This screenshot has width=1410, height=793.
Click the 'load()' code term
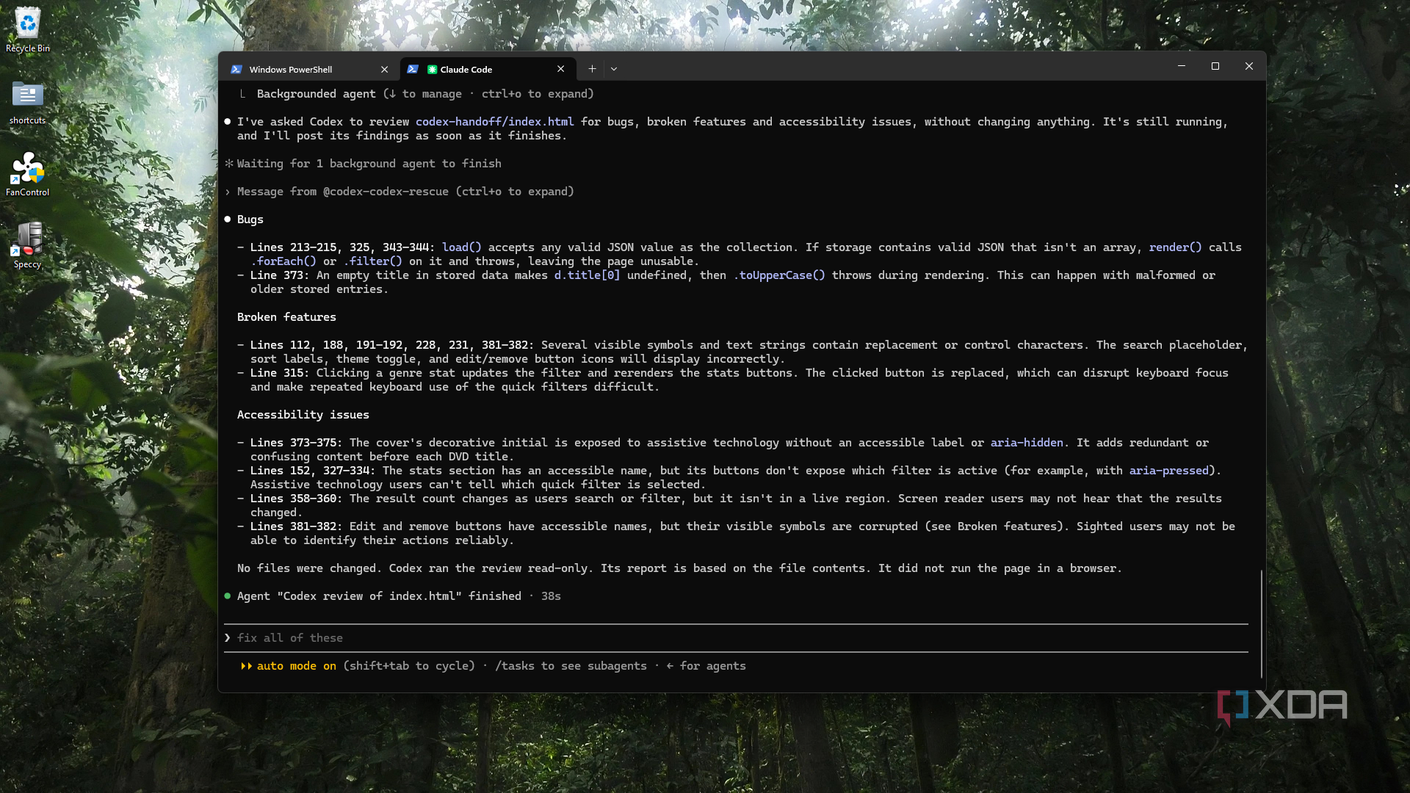pyautogui.click(x=461, y=248)
